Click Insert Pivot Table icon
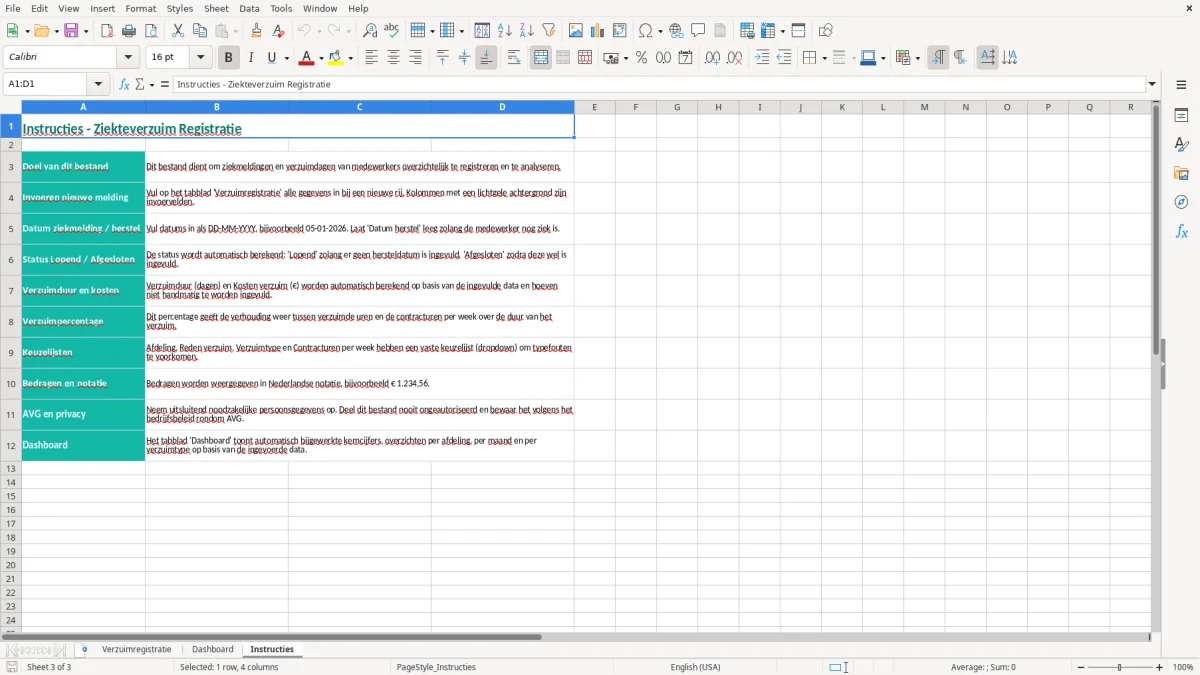The image size is (1200, 675). tap(620, 31)
